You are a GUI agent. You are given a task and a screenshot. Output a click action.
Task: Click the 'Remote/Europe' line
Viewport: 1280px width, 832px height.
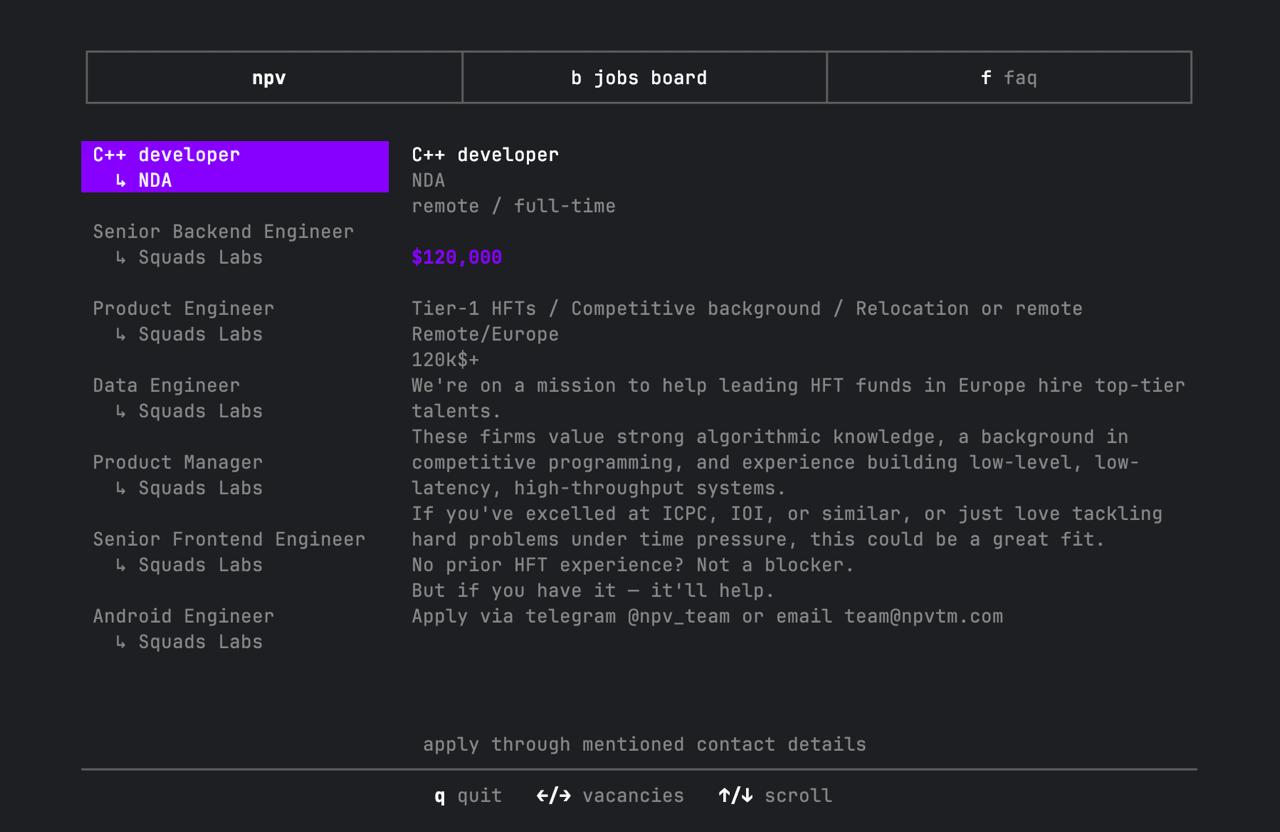point(485,334)
